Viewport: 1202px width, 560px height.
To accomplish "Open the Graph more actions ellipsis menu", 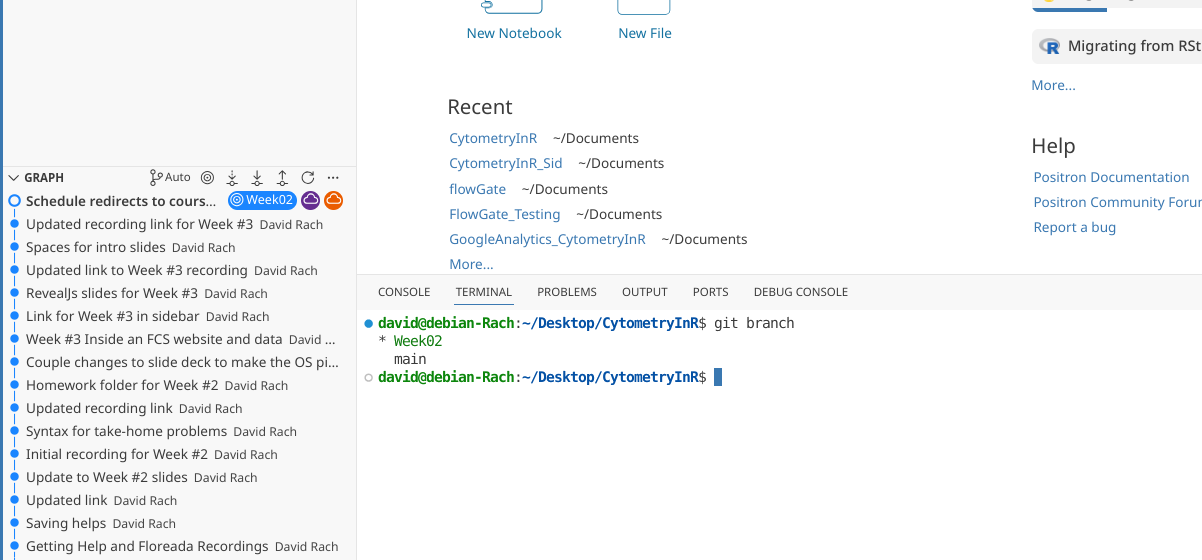I will click(x=334, y=177).
